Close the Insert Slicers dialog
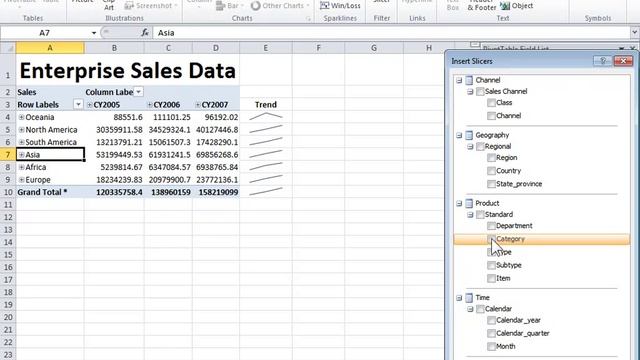640x360 pixels. [623, 61]
